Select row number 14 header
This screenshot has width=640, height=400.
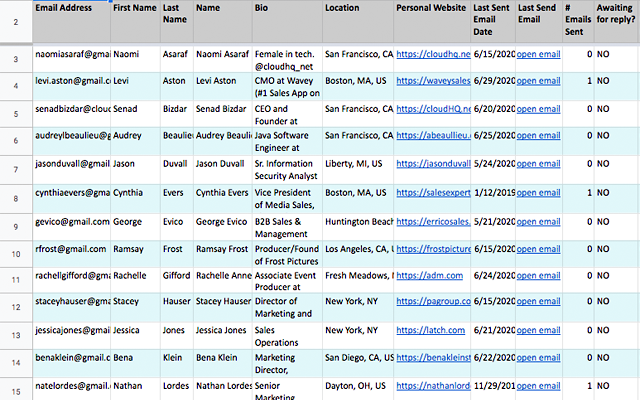16,363
